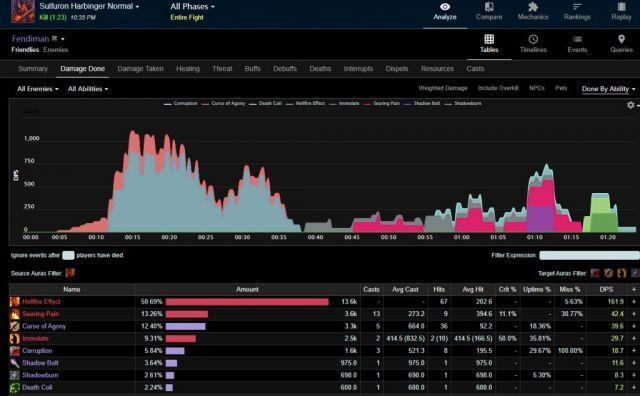This screenshot has width=640, height=396.
Task: Open the All Phases dropdown
Action: click(x=192, y=7)
